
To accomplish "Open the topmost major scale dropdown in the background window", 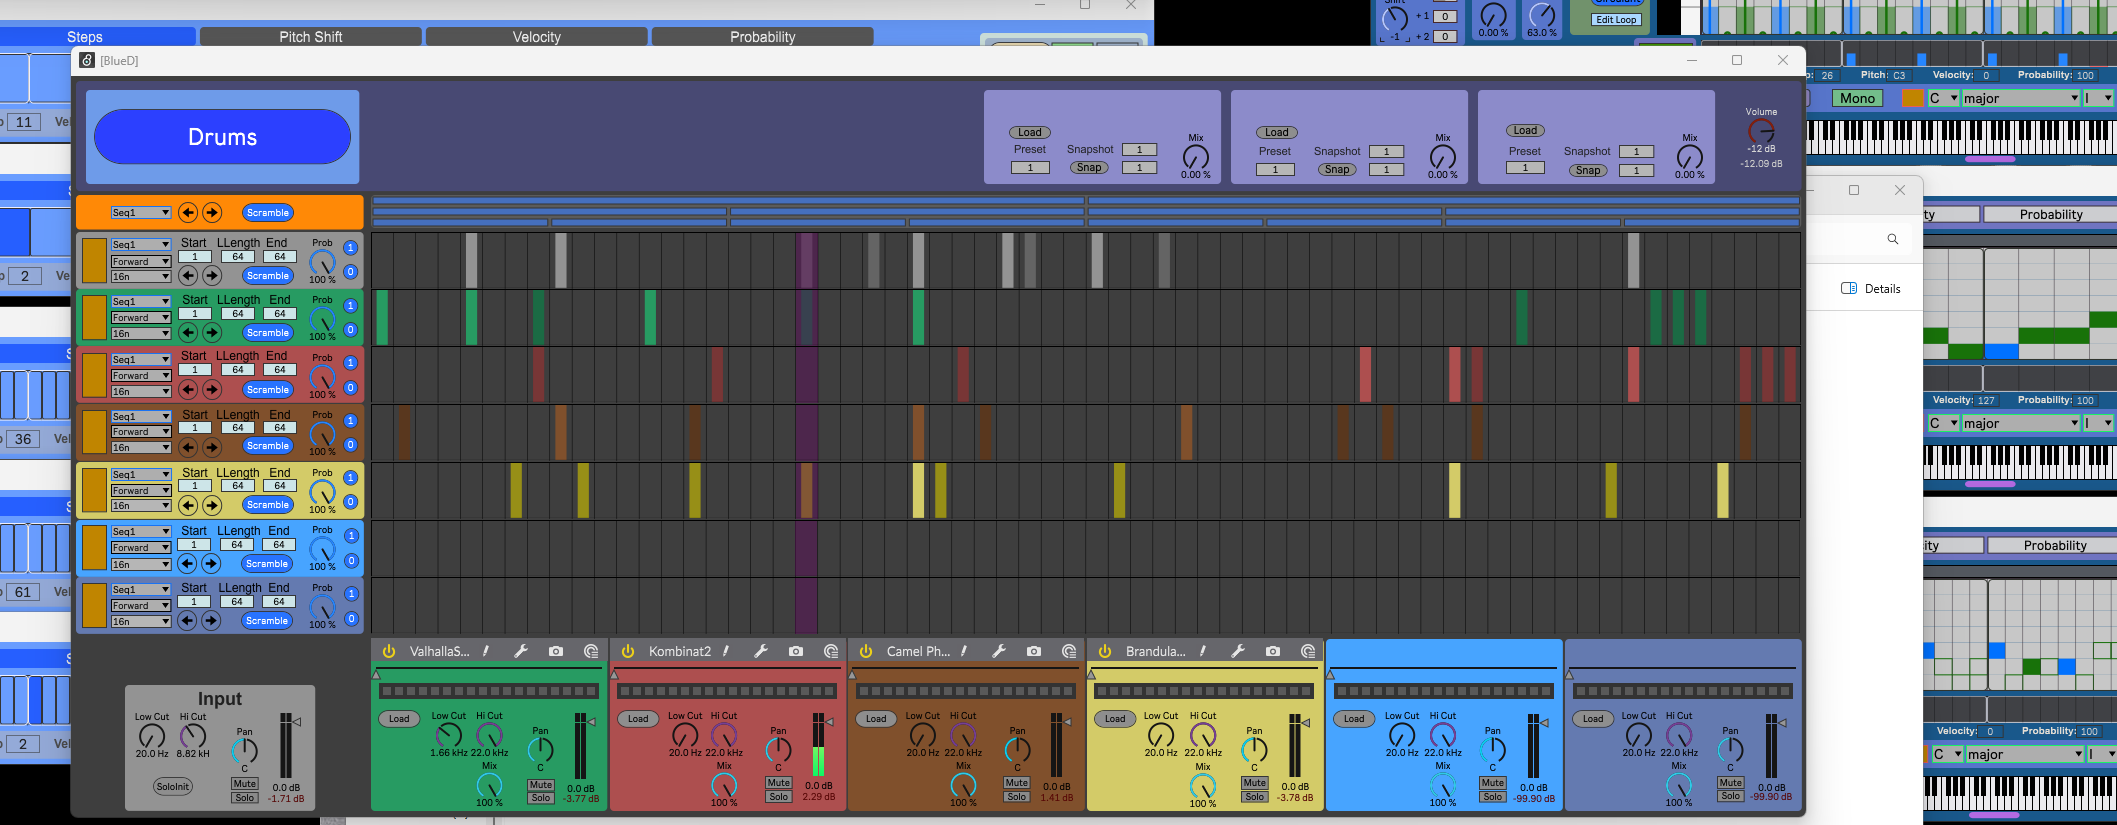I will click(x=2020, y=98).
